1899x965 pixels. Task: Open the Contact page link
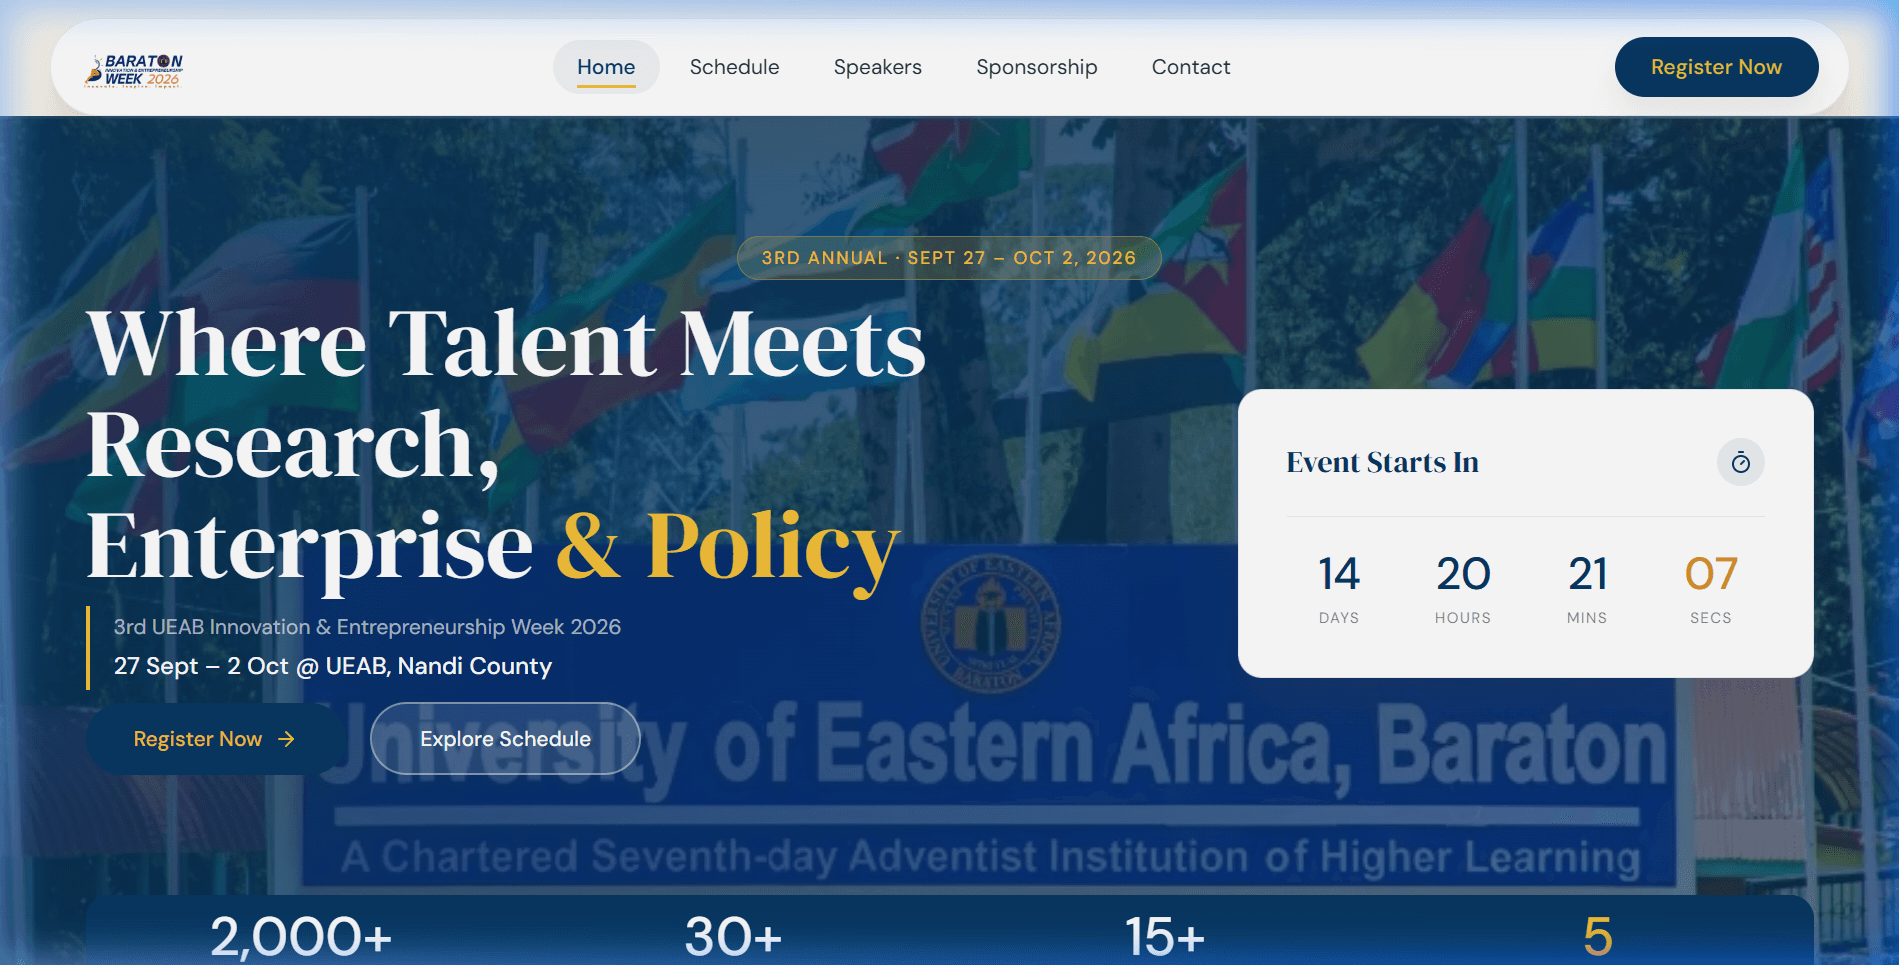coord(1191,67)
